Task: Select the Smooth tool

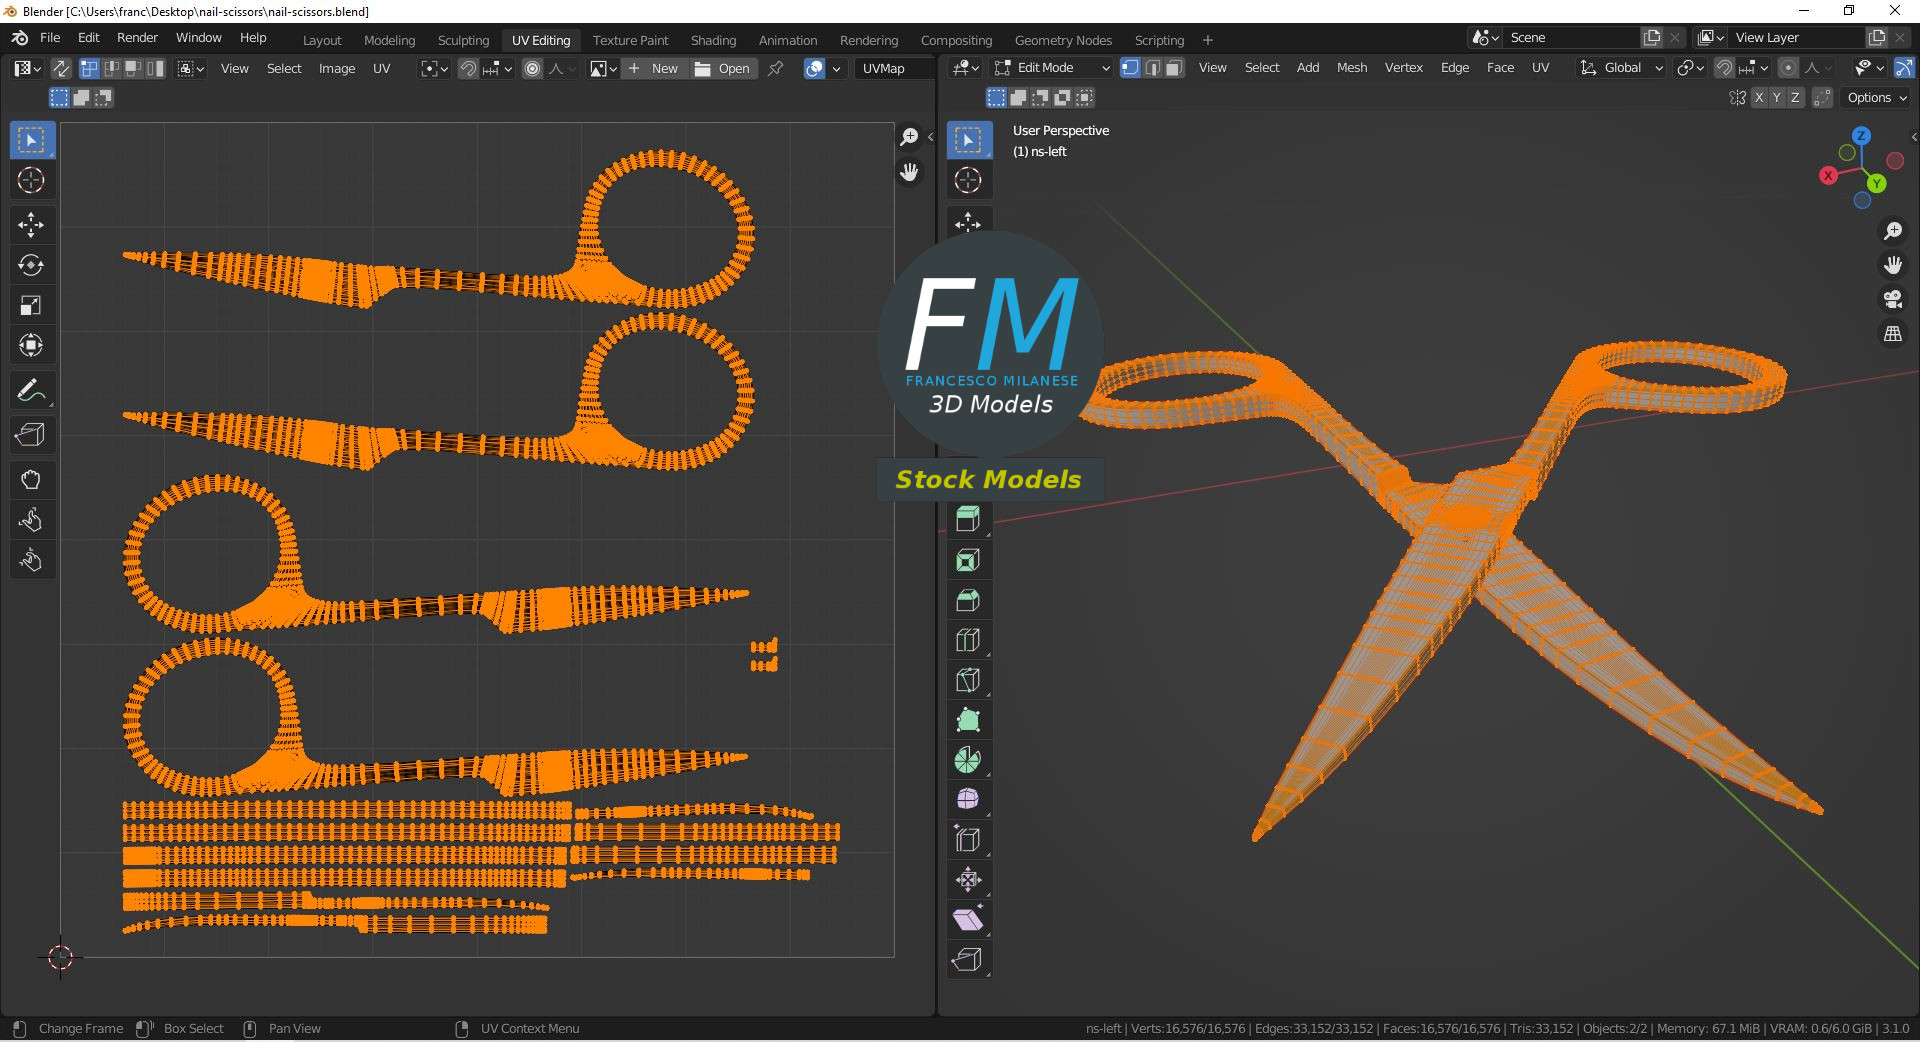Action: [x=968, y=800]
